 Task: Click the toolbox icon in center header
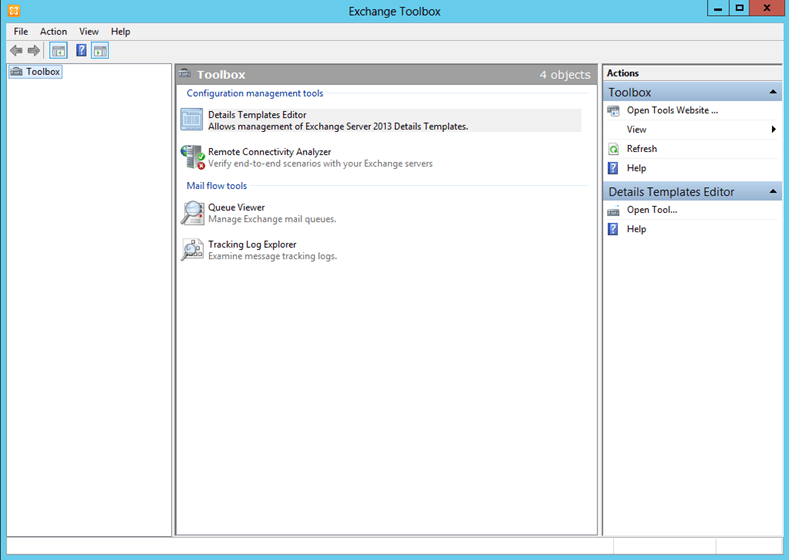[185, 73]
